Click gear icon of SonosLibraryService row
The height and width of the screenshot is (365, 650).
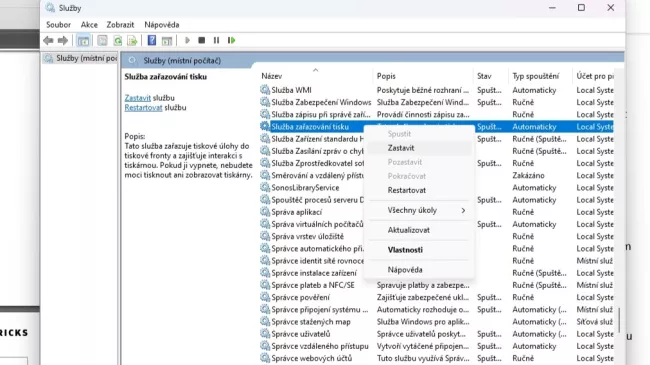(265, 187)
